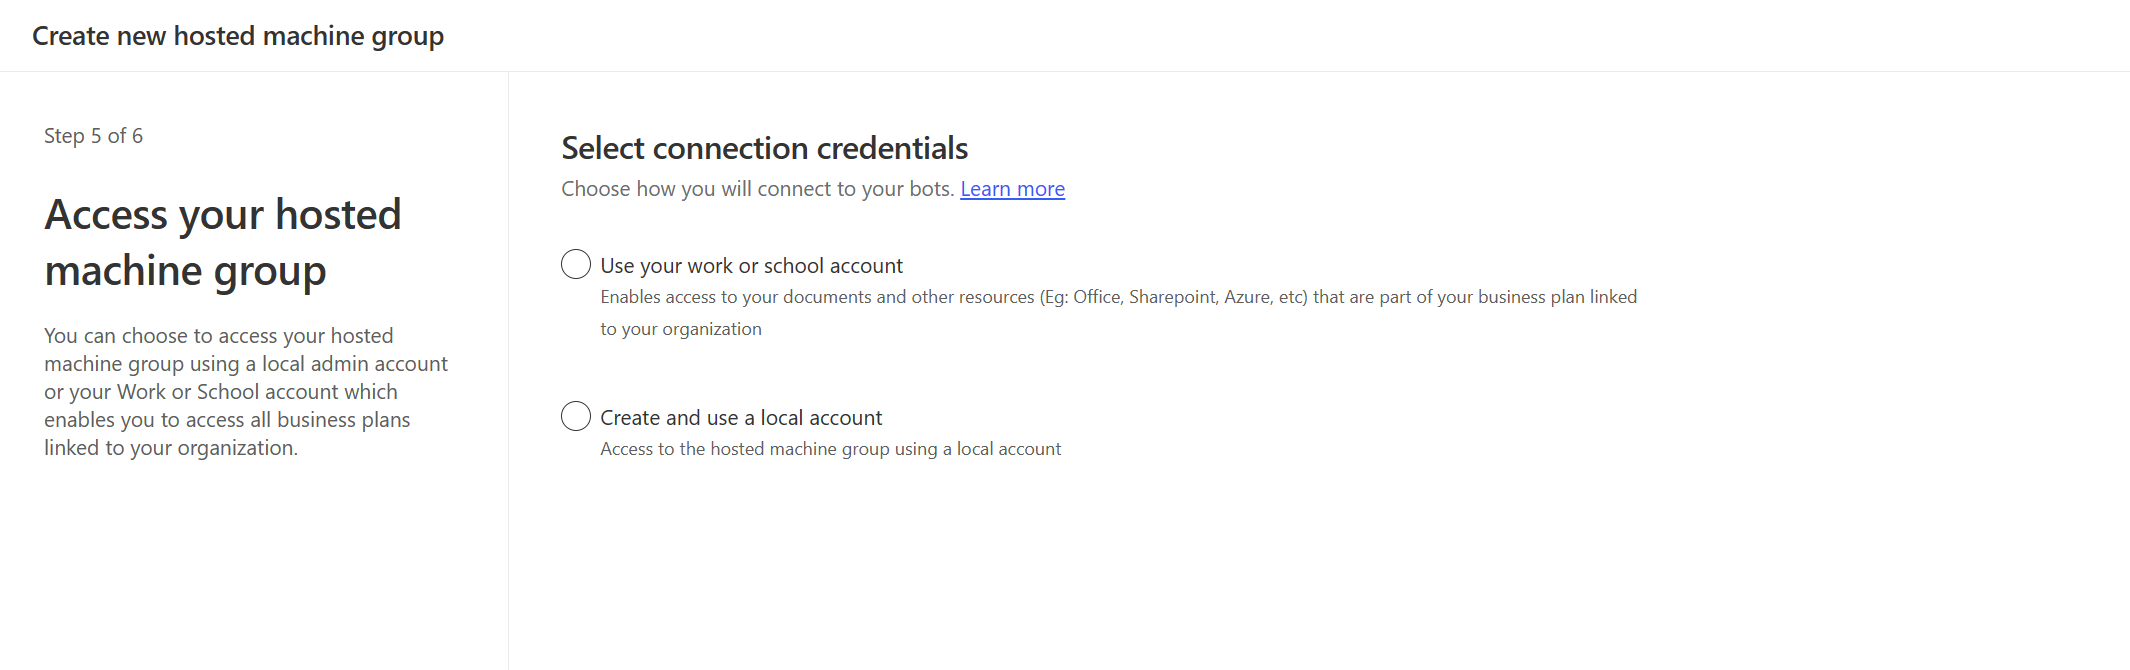Image resolution: width=2130 pixels, height=670 pixels.
Task: Click the "Access to the hosted machine group" description
Action: click(830, 448)
